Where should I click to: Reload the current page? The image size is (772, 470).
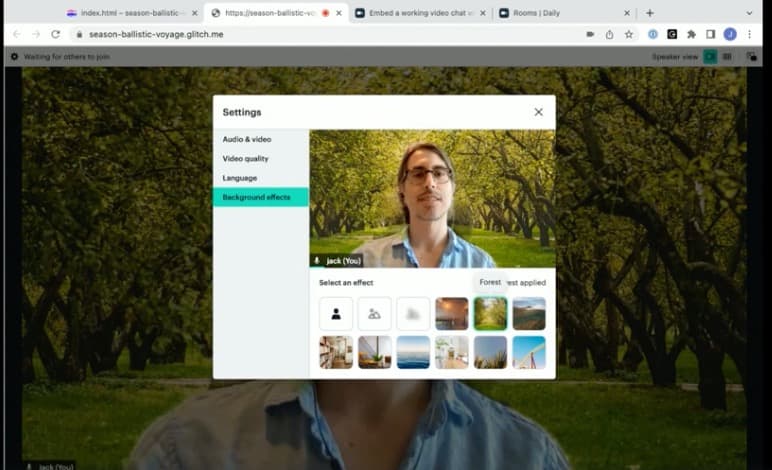pyautogui.click(x=56, y=34)
